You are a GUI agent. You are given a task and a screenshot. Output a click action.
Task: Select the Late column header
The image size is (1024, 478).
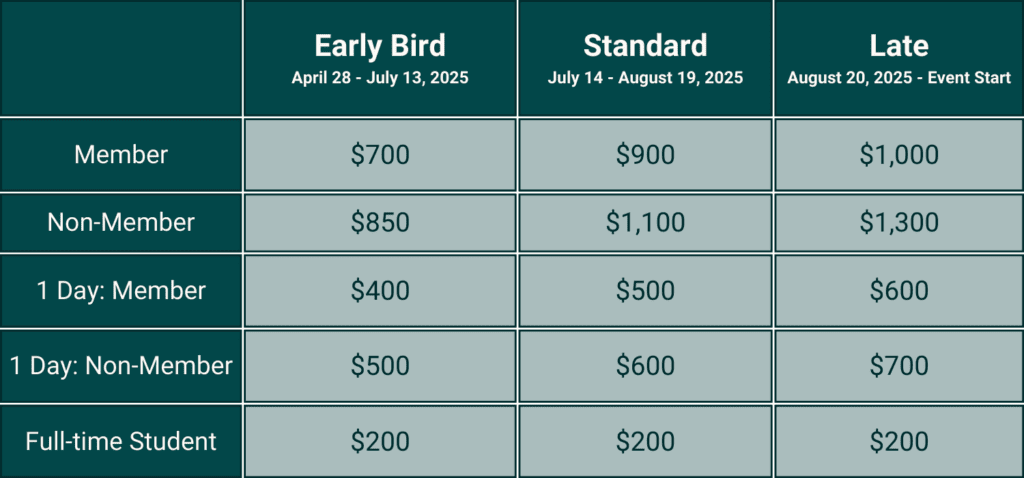point(899,58)
